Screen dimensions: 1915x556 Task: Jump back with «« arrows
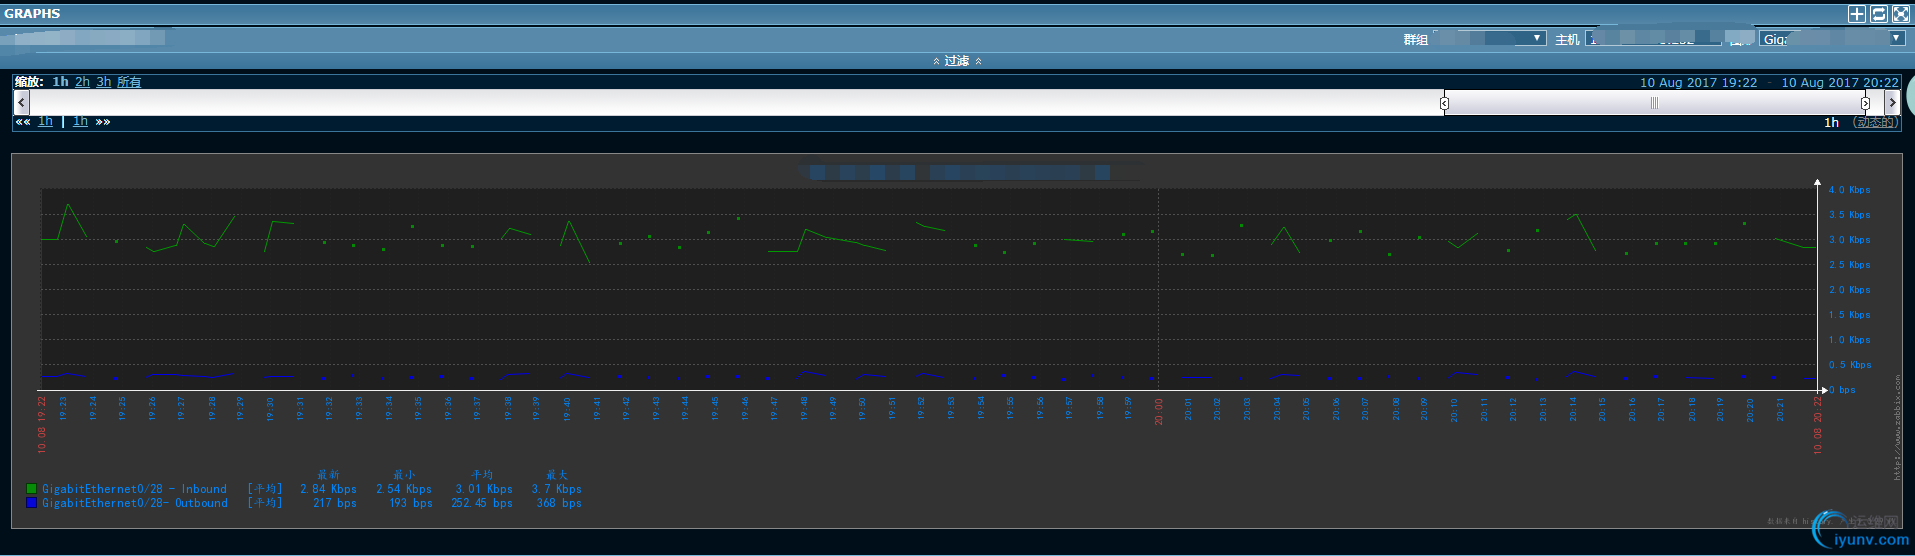pos(23,122)
